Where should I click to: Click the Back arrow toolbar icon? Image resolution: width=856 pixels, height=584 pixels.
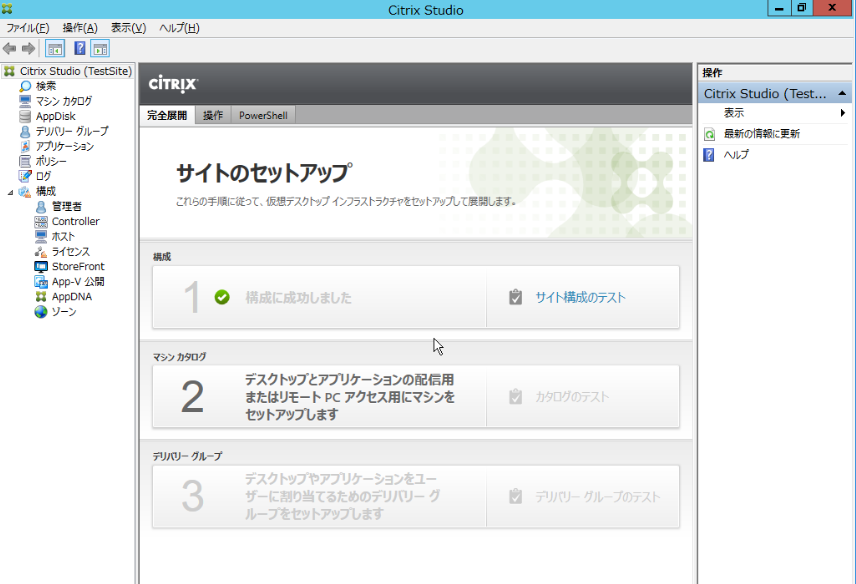pos(9,49)
